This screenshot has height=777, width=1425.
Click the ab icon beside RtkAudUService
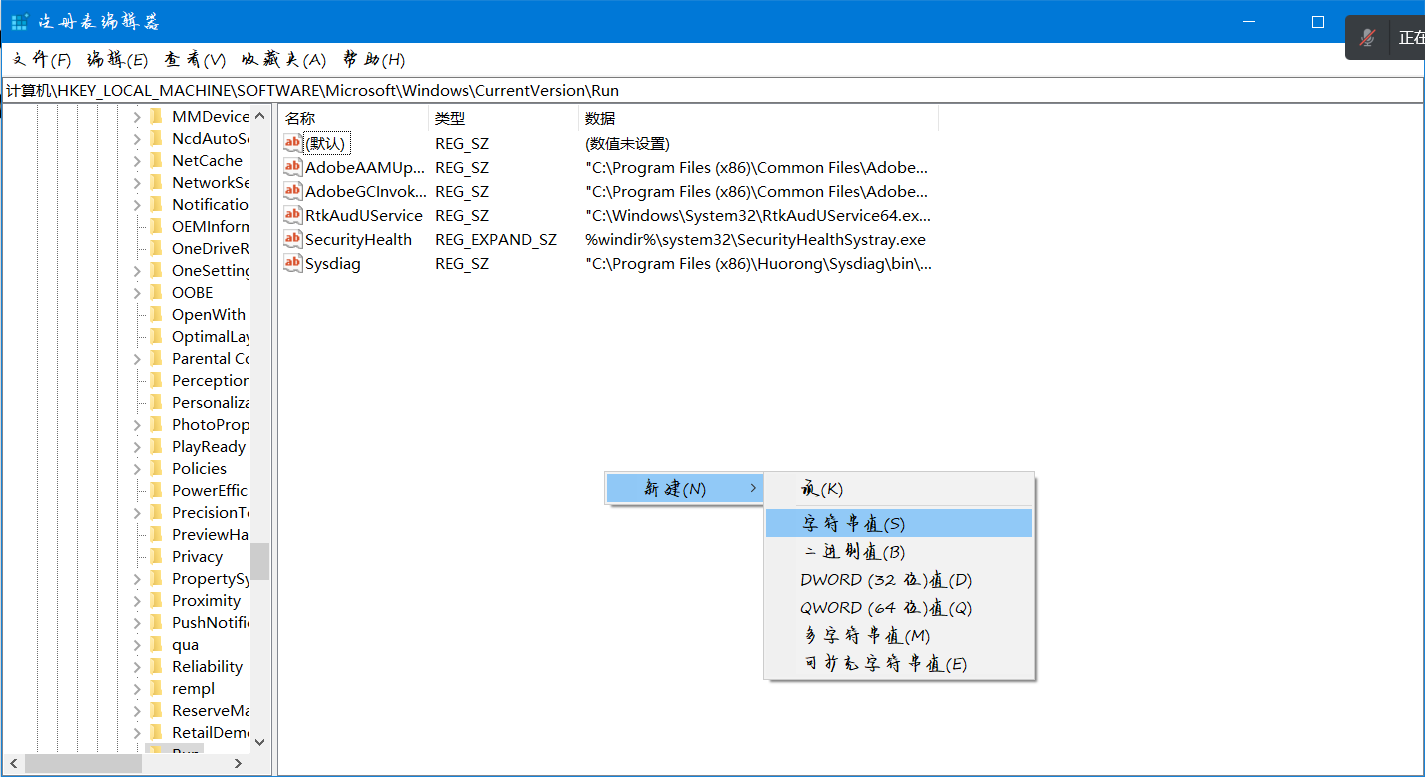tap(292, 215)
